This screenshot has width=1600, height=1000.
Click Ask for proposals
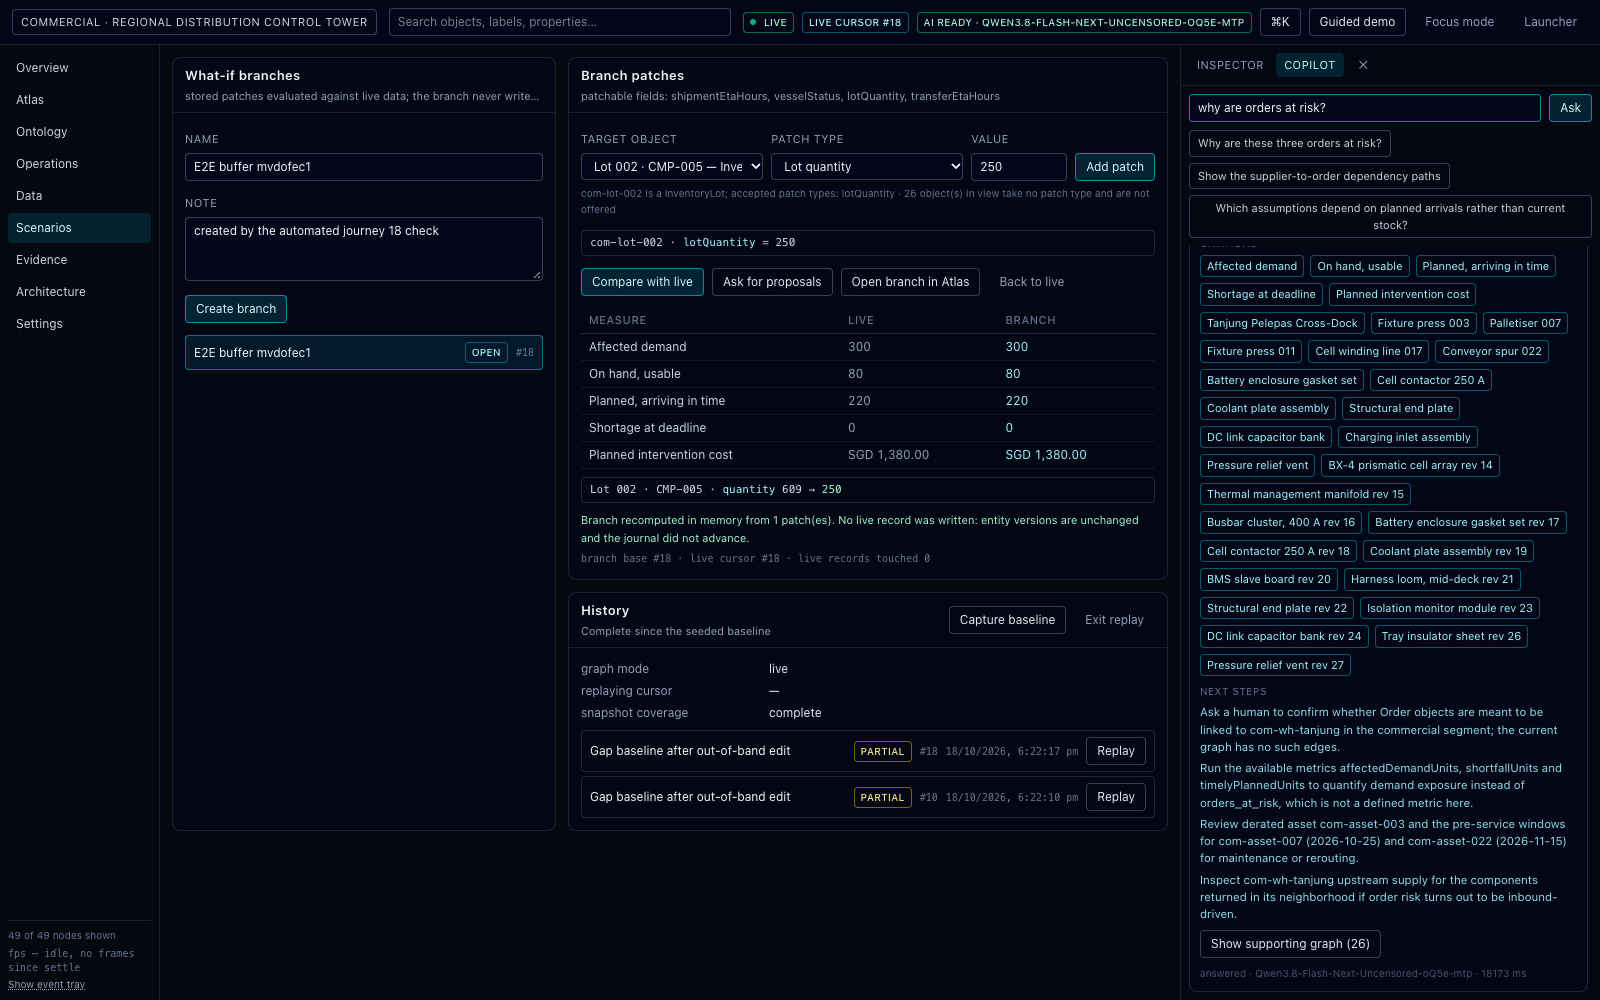(x=772, y=282)
